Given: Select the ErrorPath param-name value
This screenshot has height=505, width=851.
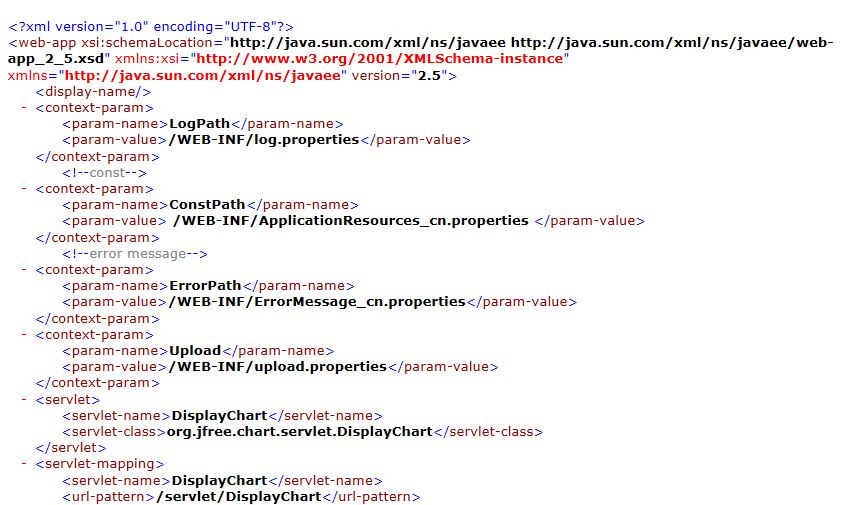Looking at the screenshot, I should (205, 286).
